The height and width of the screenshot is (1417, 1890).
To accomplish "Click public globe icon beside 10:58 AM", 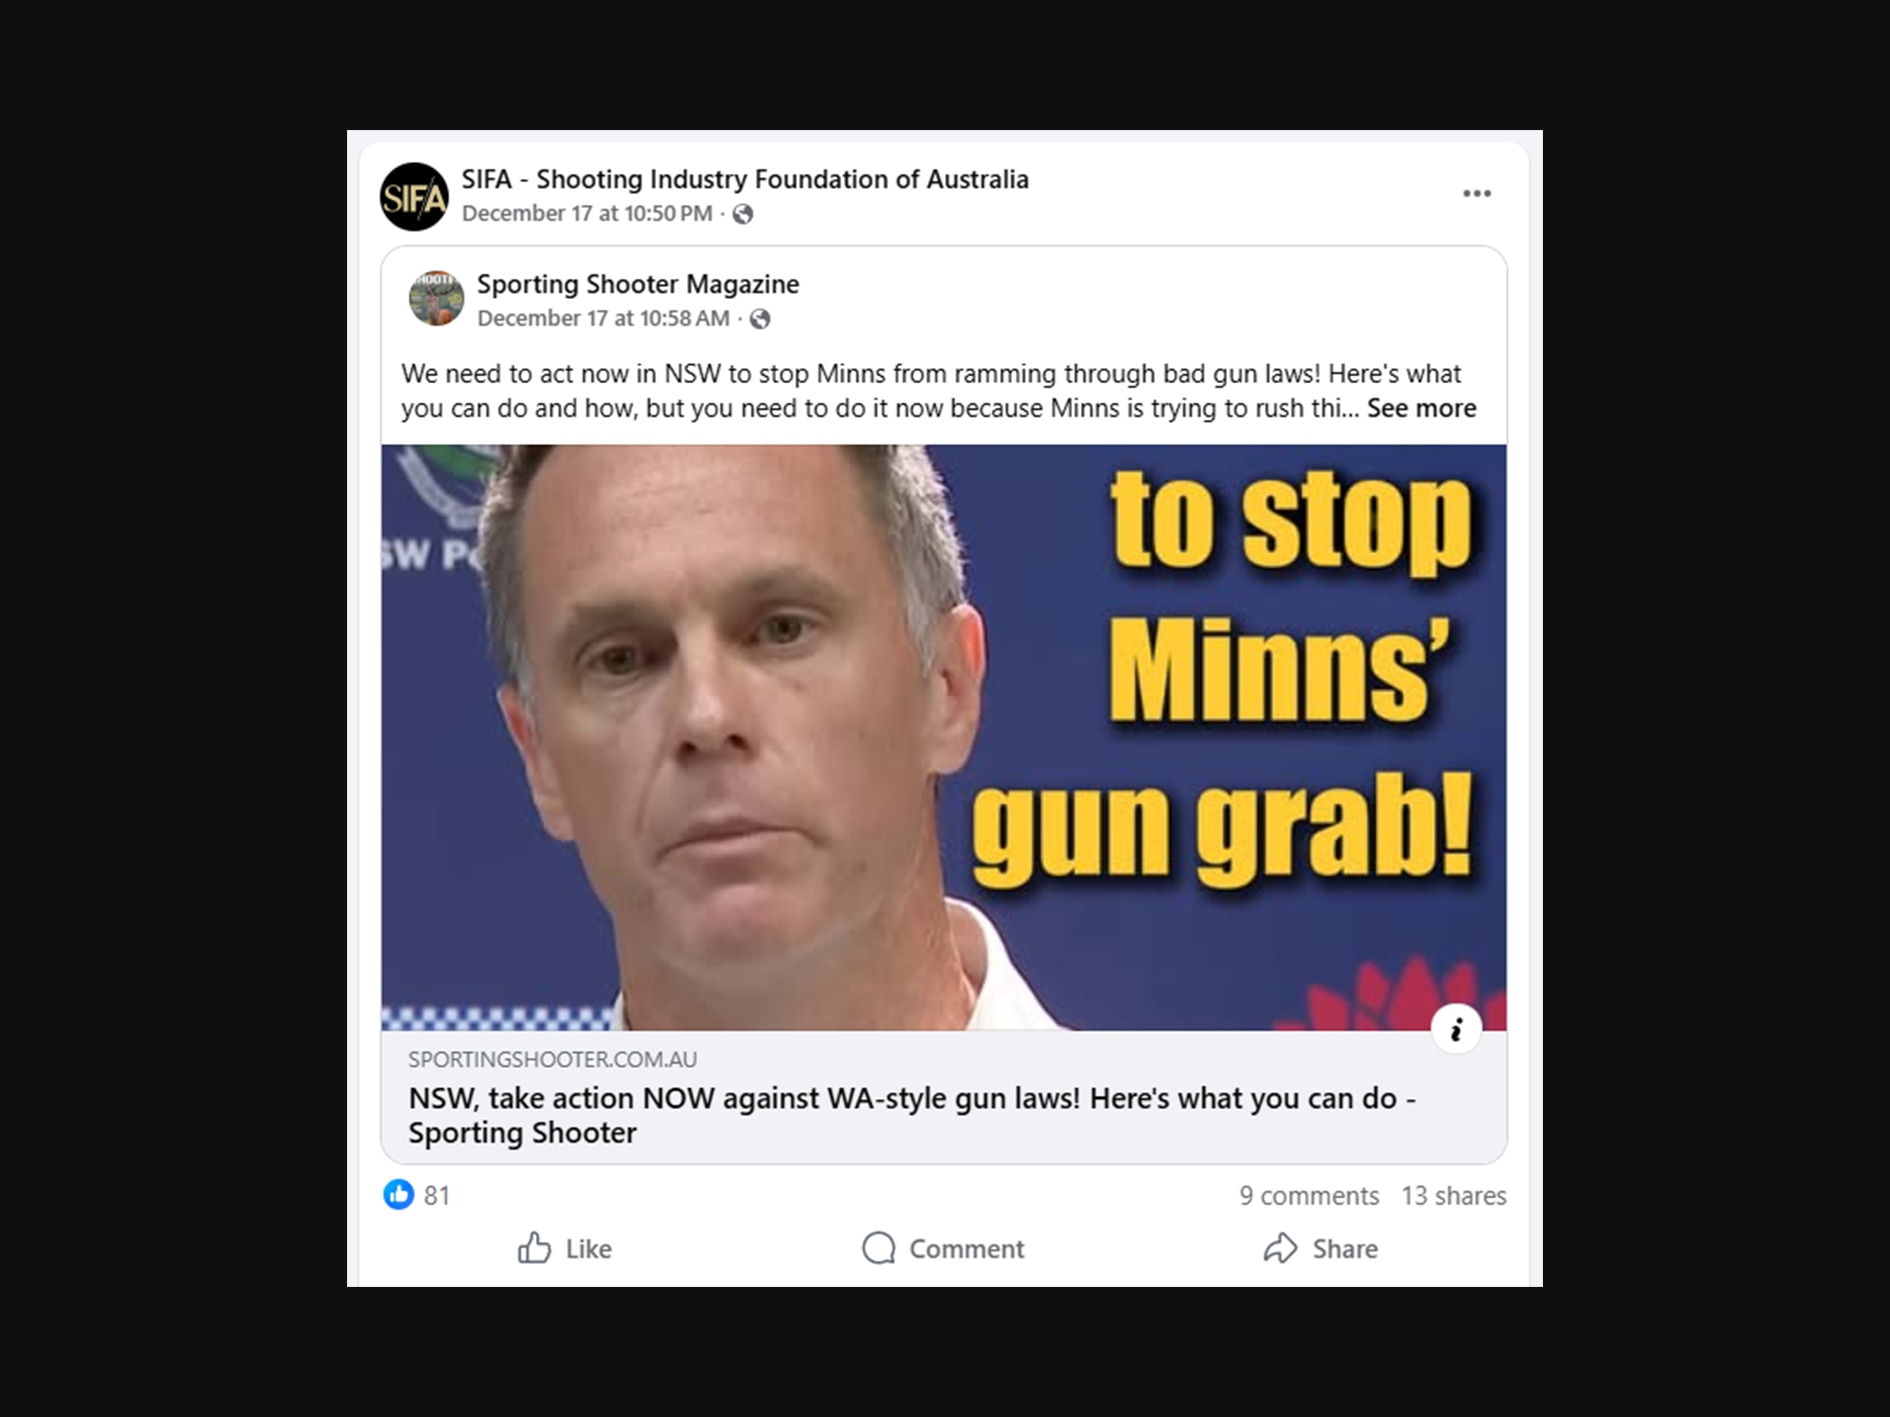I will tap(760, 319).
